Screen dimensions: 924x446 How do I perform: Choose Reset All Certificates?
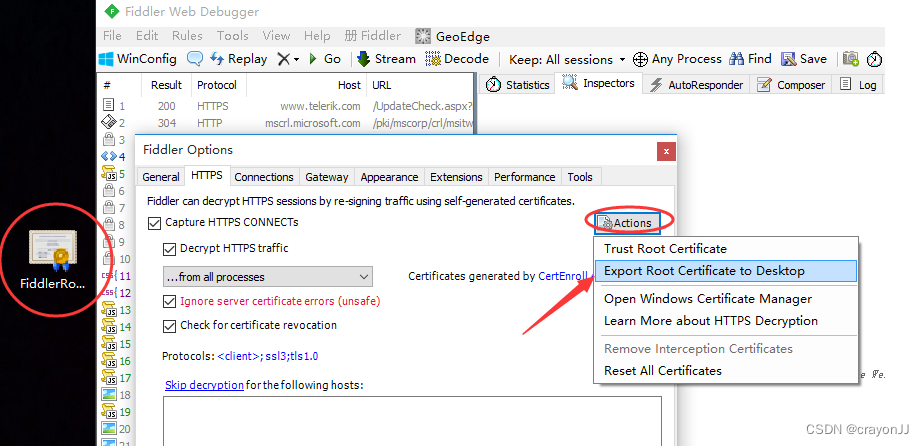[x=725, y=371]
